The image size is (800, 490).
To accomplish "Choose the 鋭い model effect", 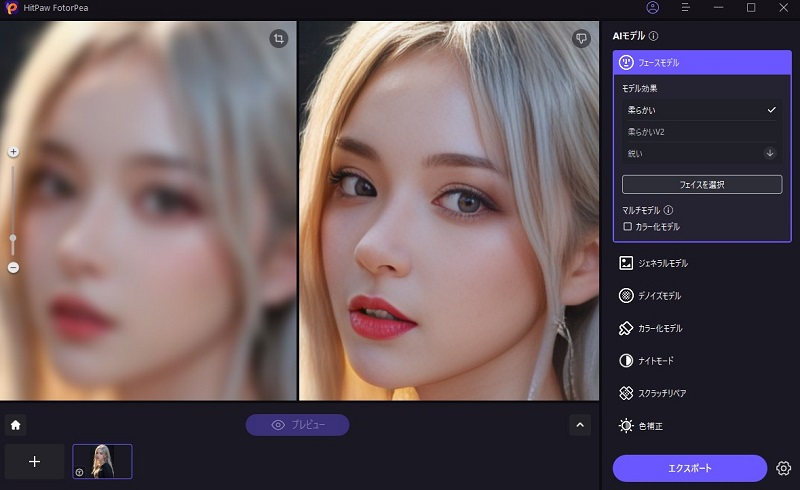I will coord(702,153).
